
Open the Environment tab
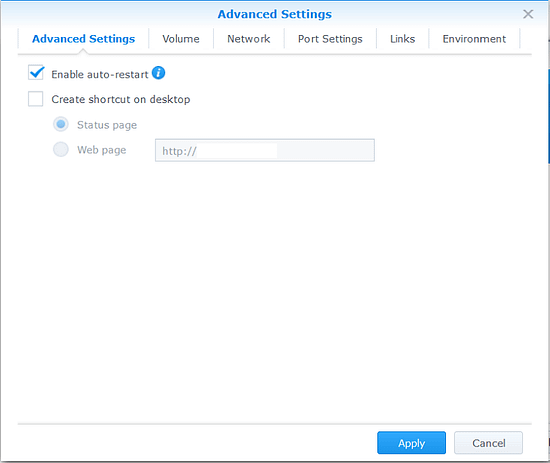[x=474, y=39]
